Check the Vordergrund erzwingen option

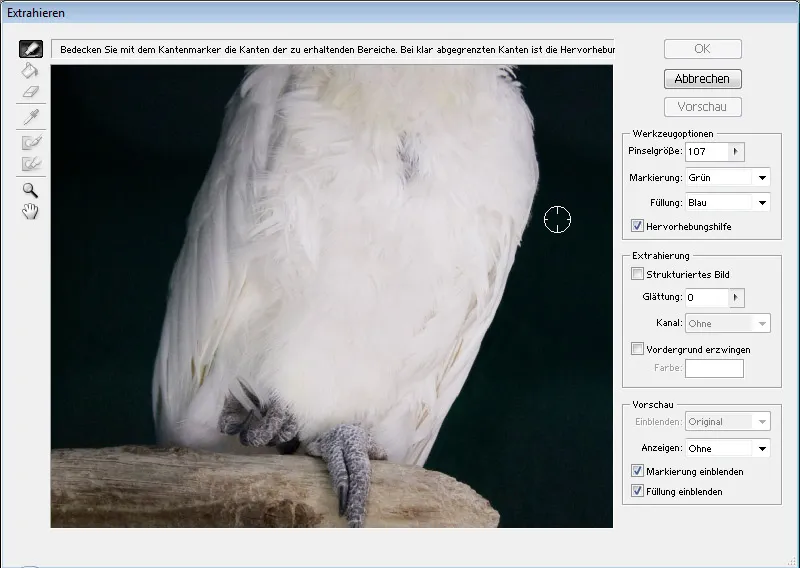tap(638, 350)
